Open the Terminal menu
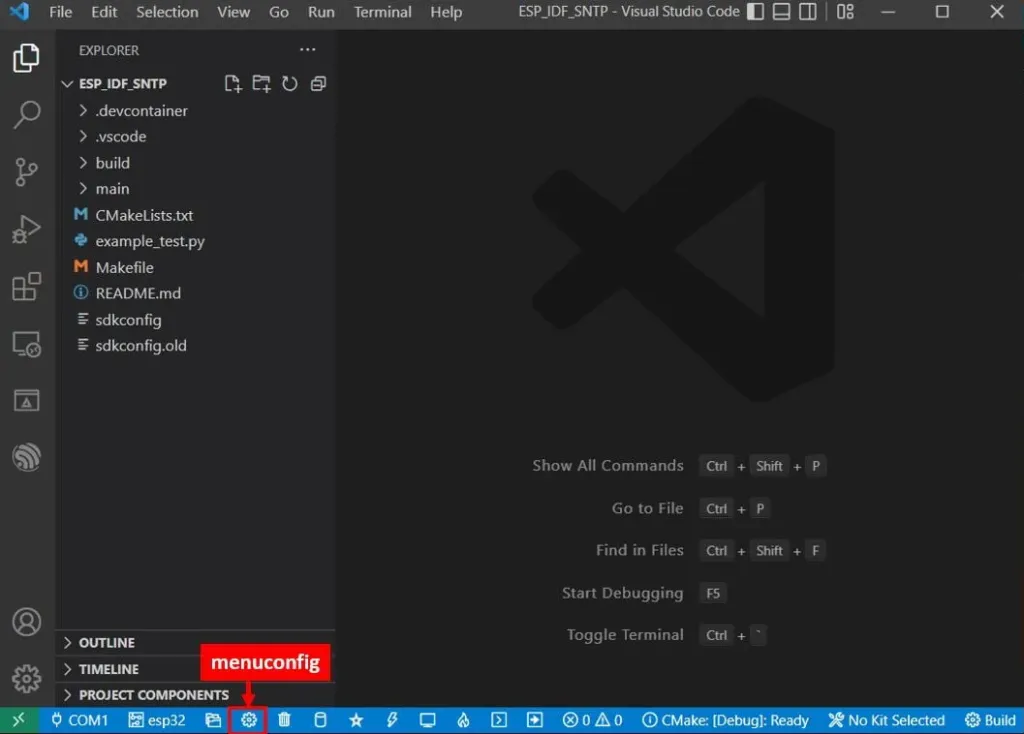The width and height of the screenshot is (1024, 734). point(383,12)
